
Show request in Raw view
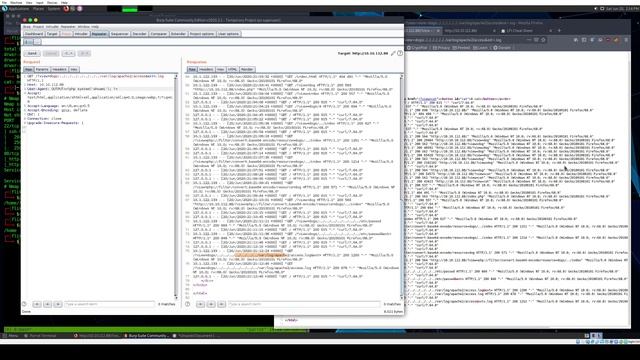point(28,70)
